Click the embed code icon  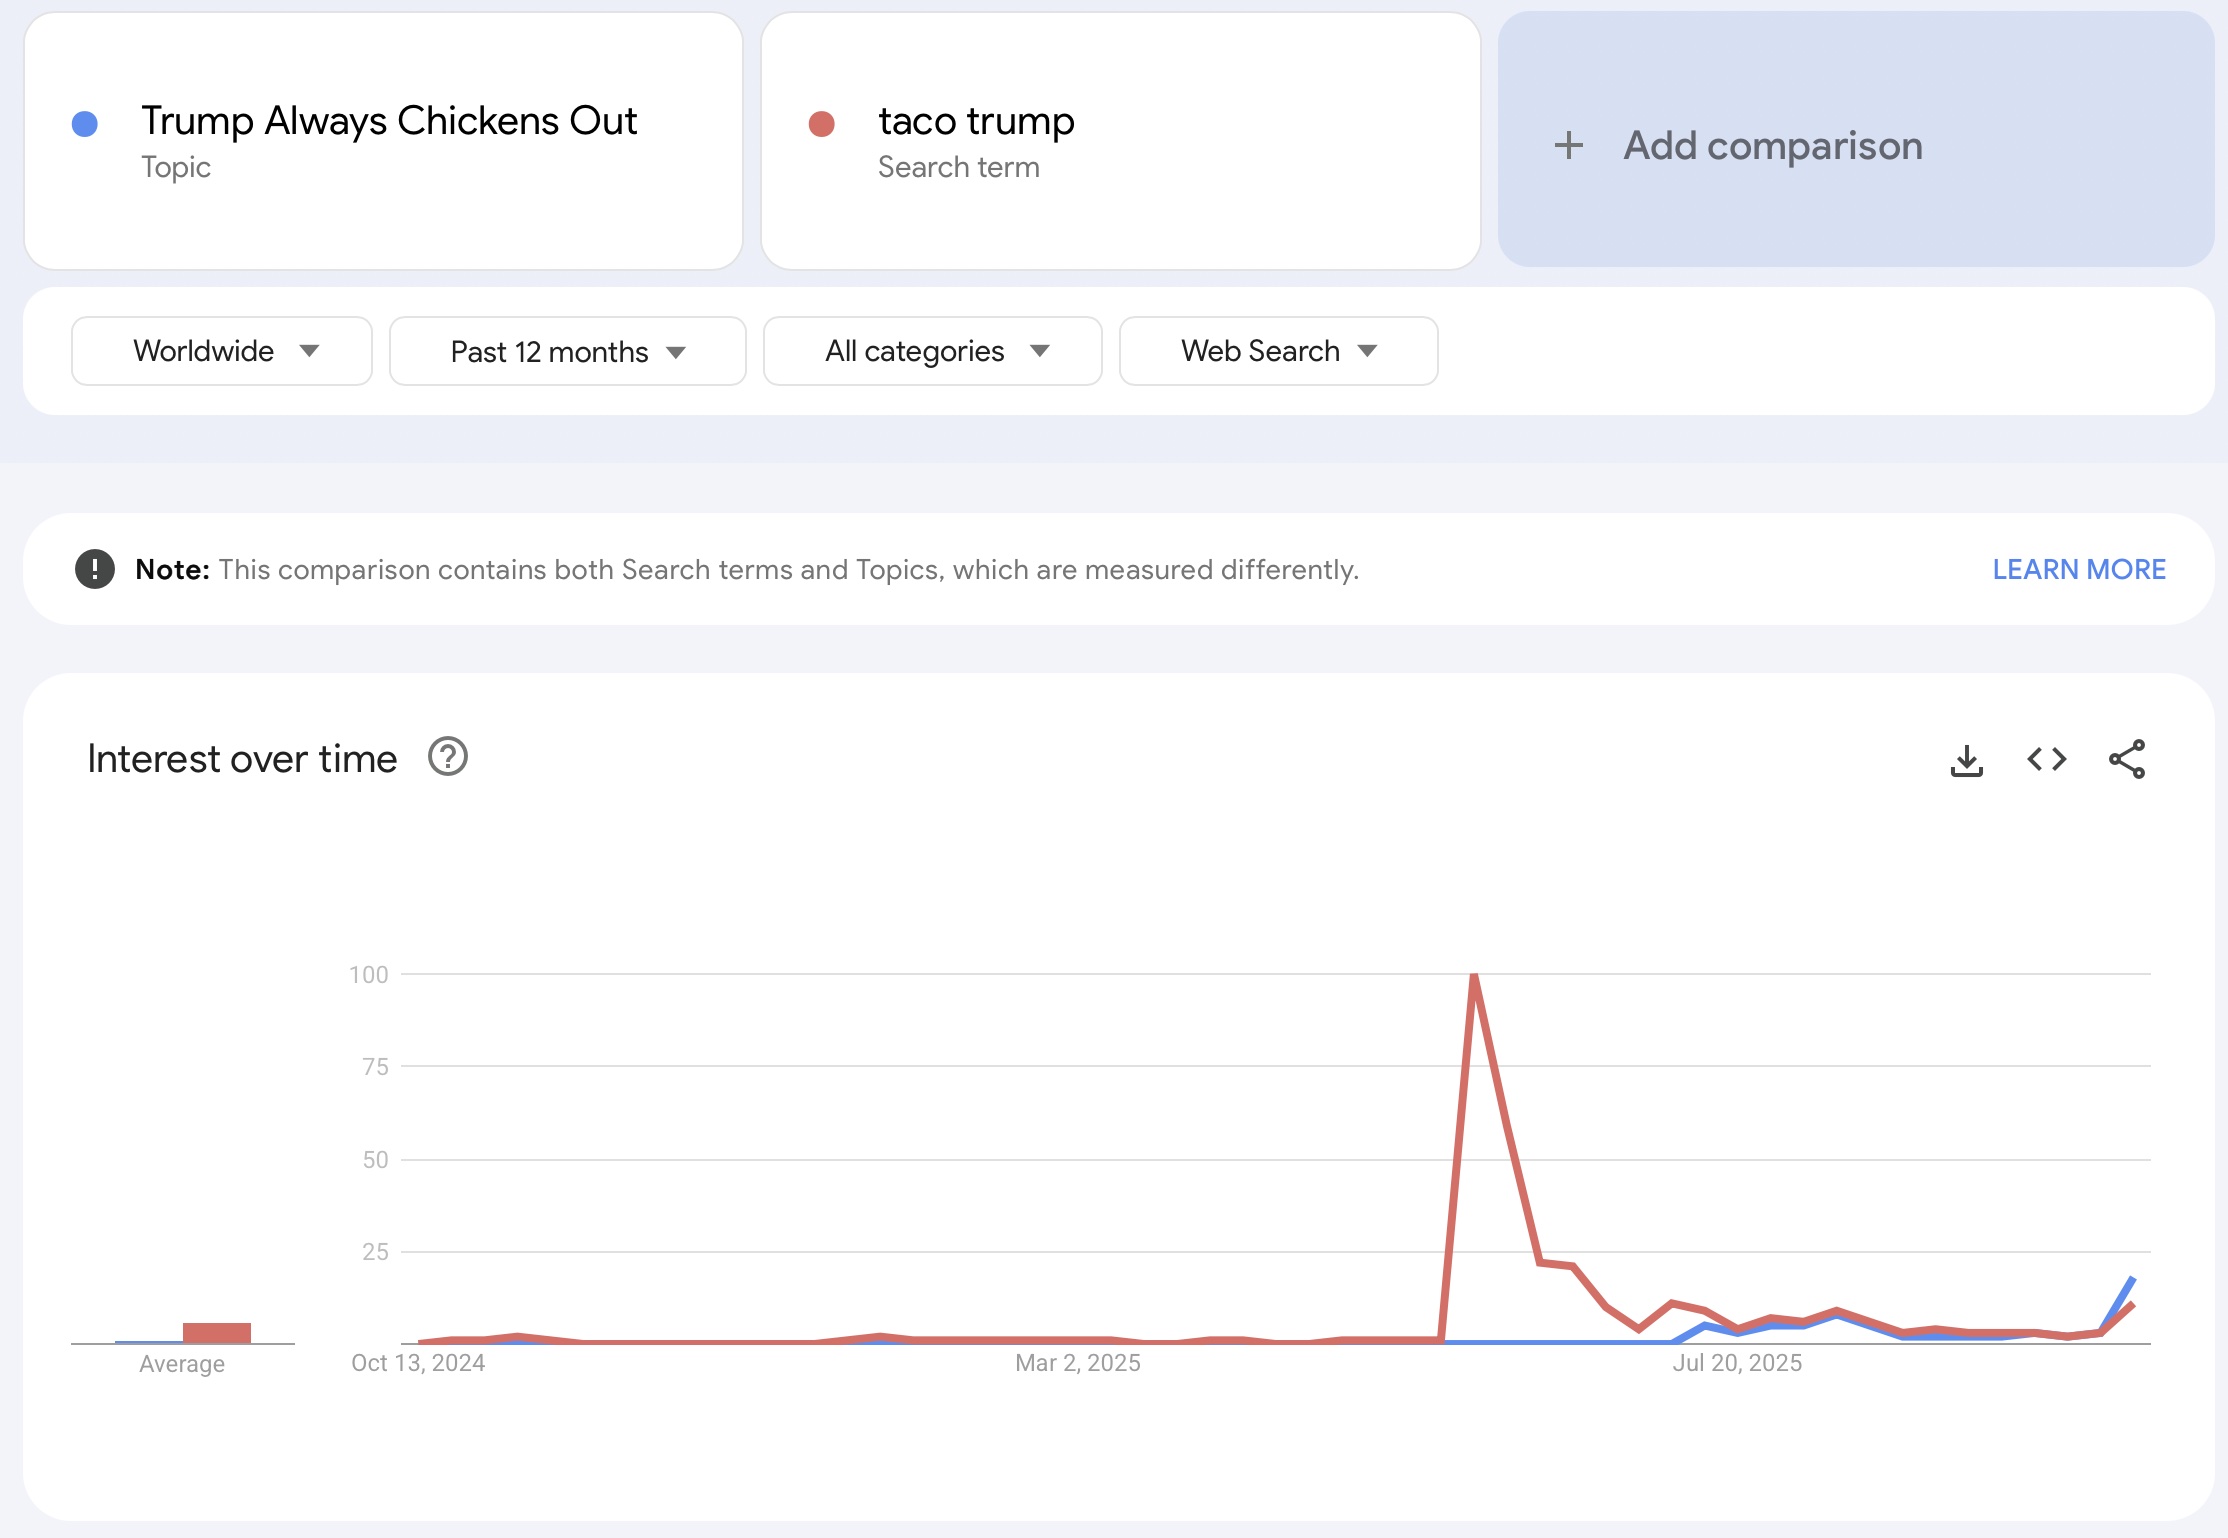tap(2046, 760)
